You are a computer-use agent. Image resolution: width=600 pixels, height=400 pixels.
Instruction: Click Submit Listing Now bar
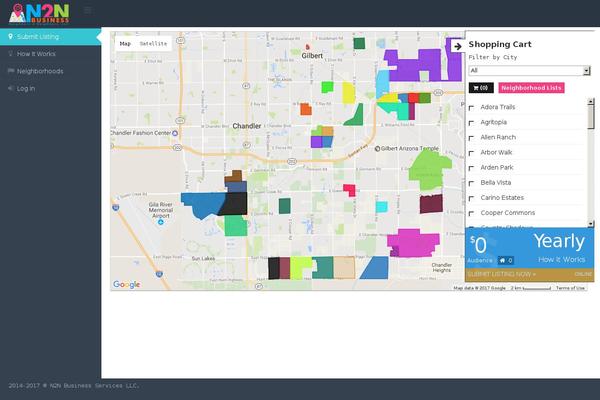[x=530, y=274]
